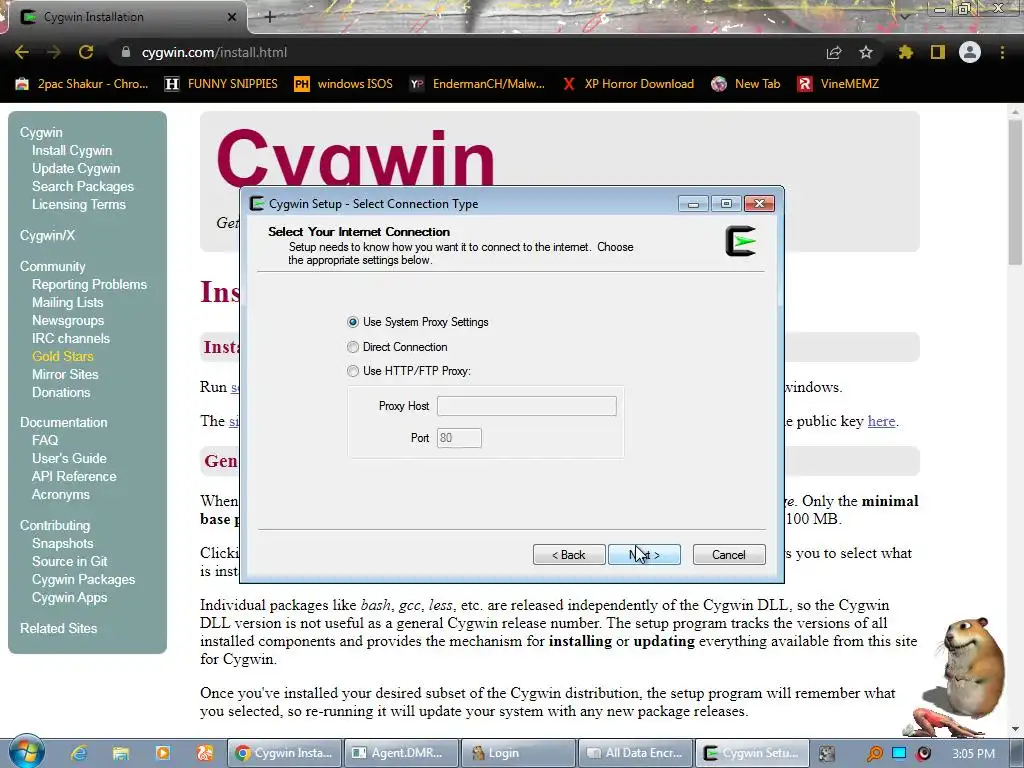Open the Windows Start orb

point(26,751)
